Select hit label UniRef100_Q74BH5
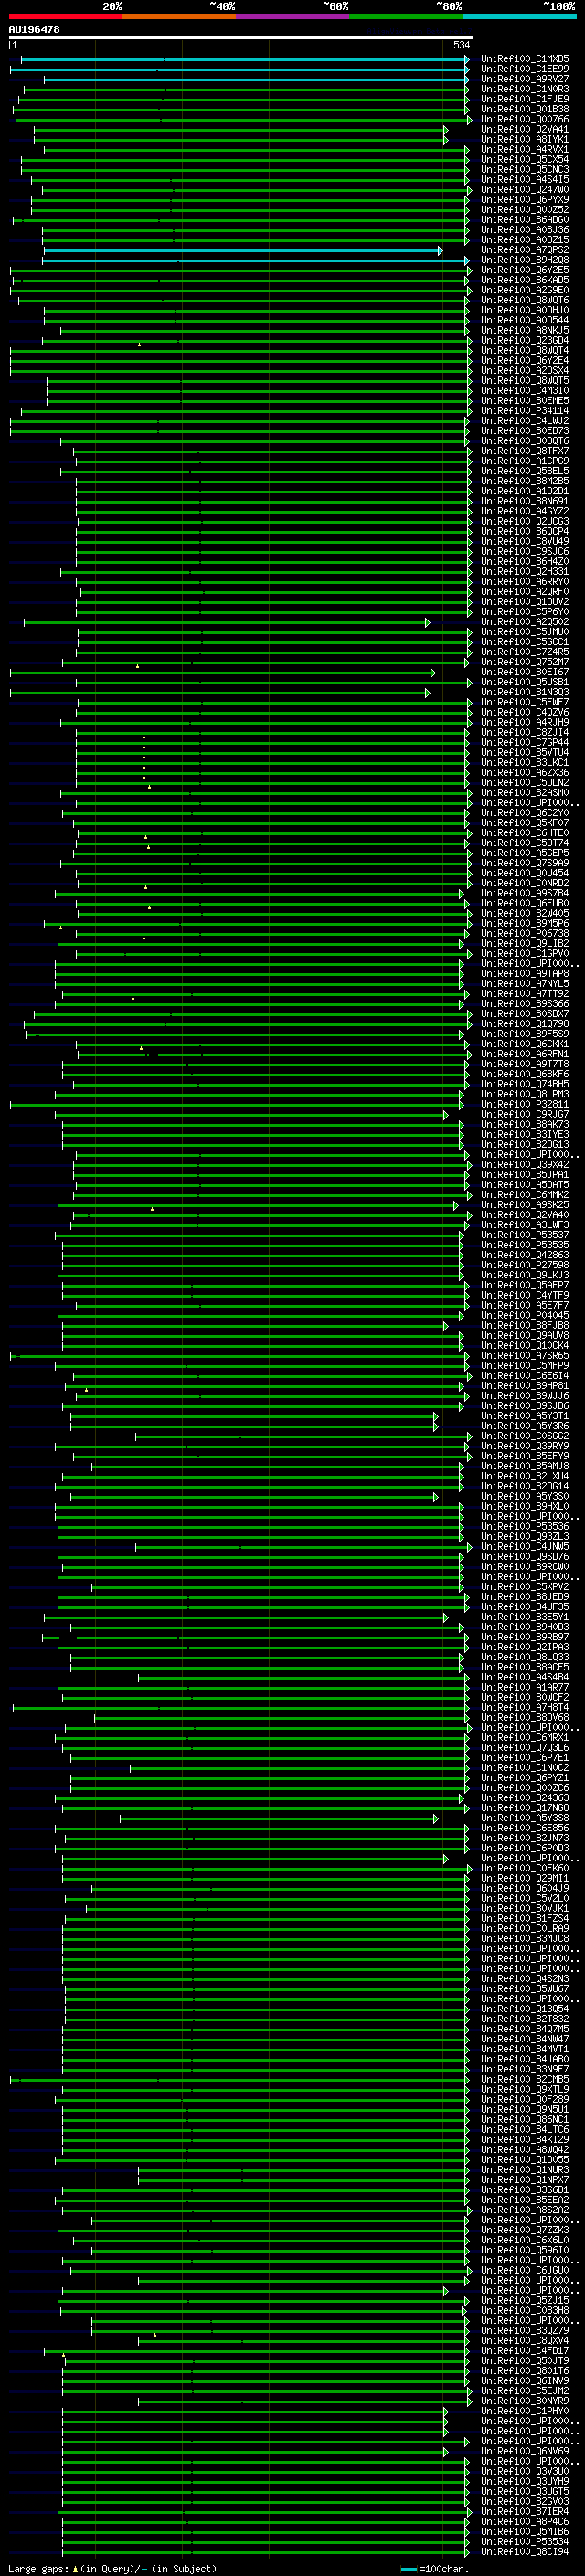 coord(525,1084)
